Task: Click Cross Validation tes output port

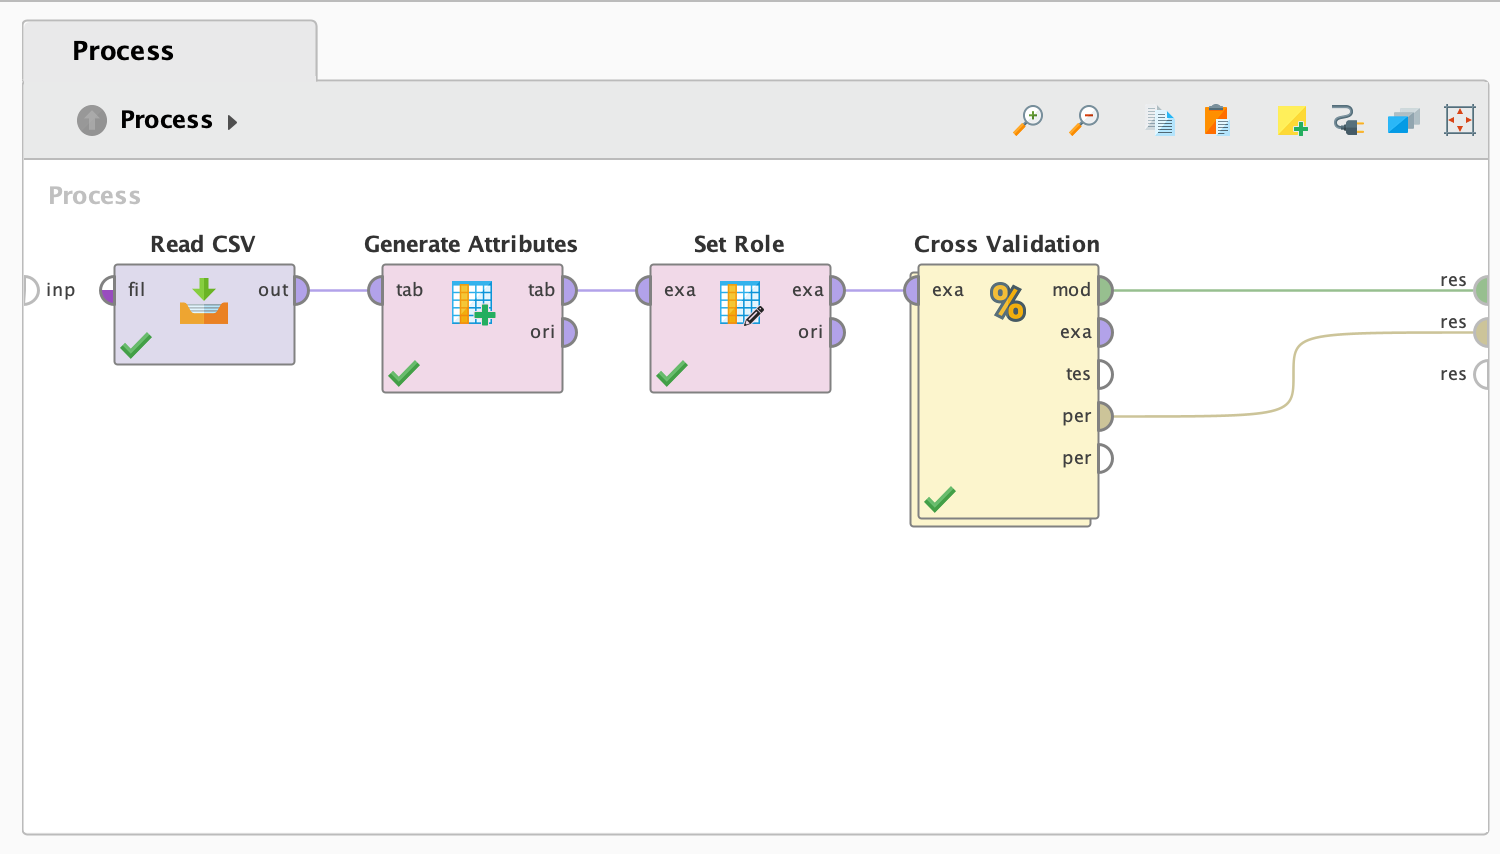Action: coord(1105,375)
